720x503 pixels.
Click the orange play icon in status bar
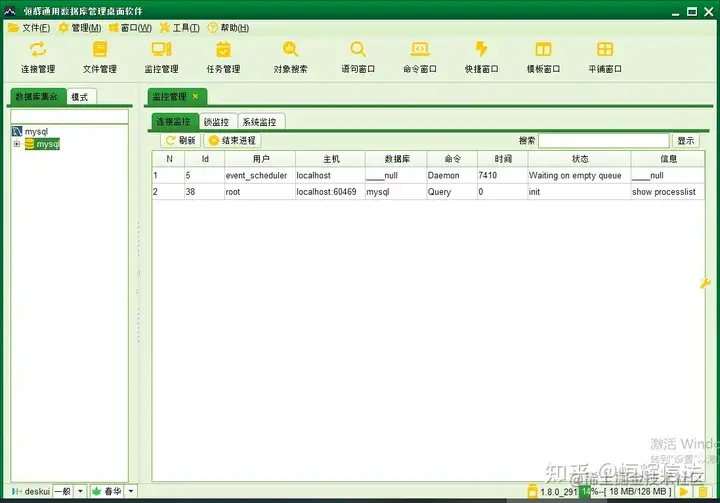click(x=684, y=492)
